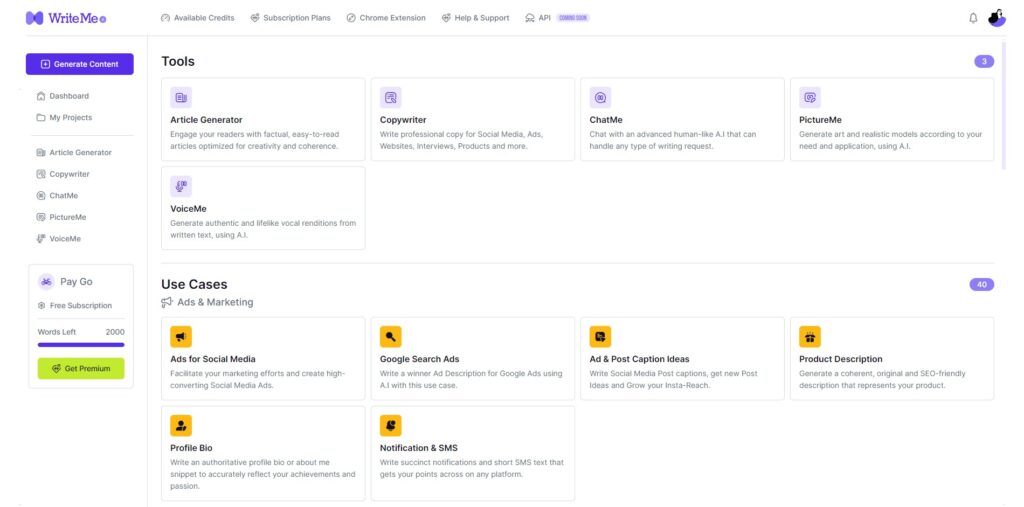Open sidebar ChatMe link
1024x507 pixels.
pyautogui.click(x=57, y=195)
